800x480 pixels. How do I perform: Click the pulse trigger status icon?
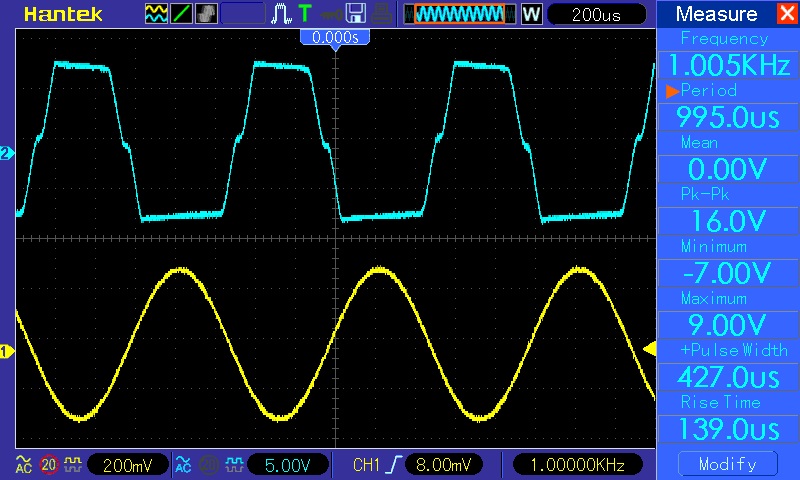[x=281, y=14]
